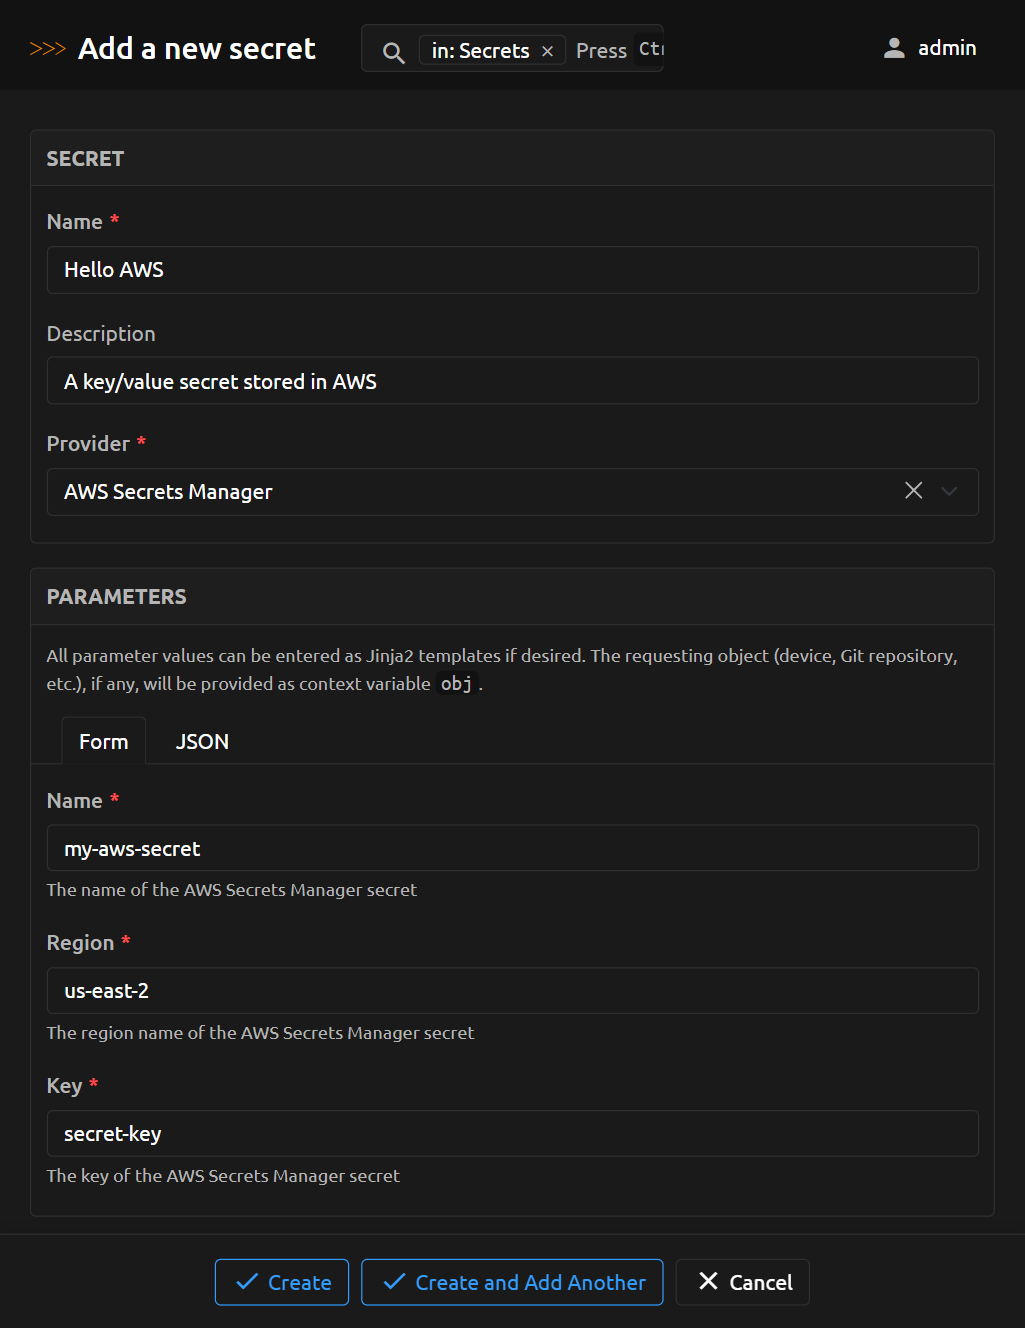The image size is (1025, 1328).
Task: Remove the 'in: Secrets' search filter
Action: point(547,51)
